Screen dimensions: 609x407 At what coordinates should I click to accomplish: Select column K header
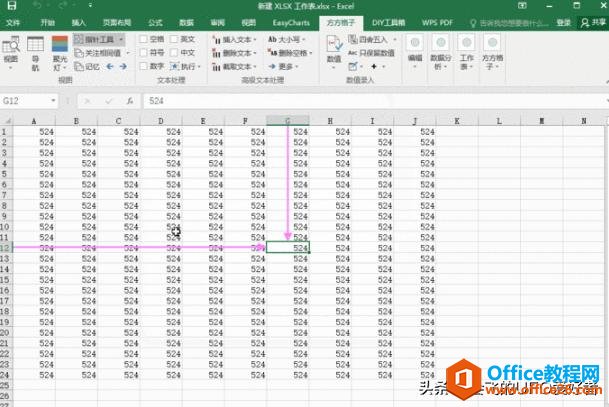[x=457, y=121]
